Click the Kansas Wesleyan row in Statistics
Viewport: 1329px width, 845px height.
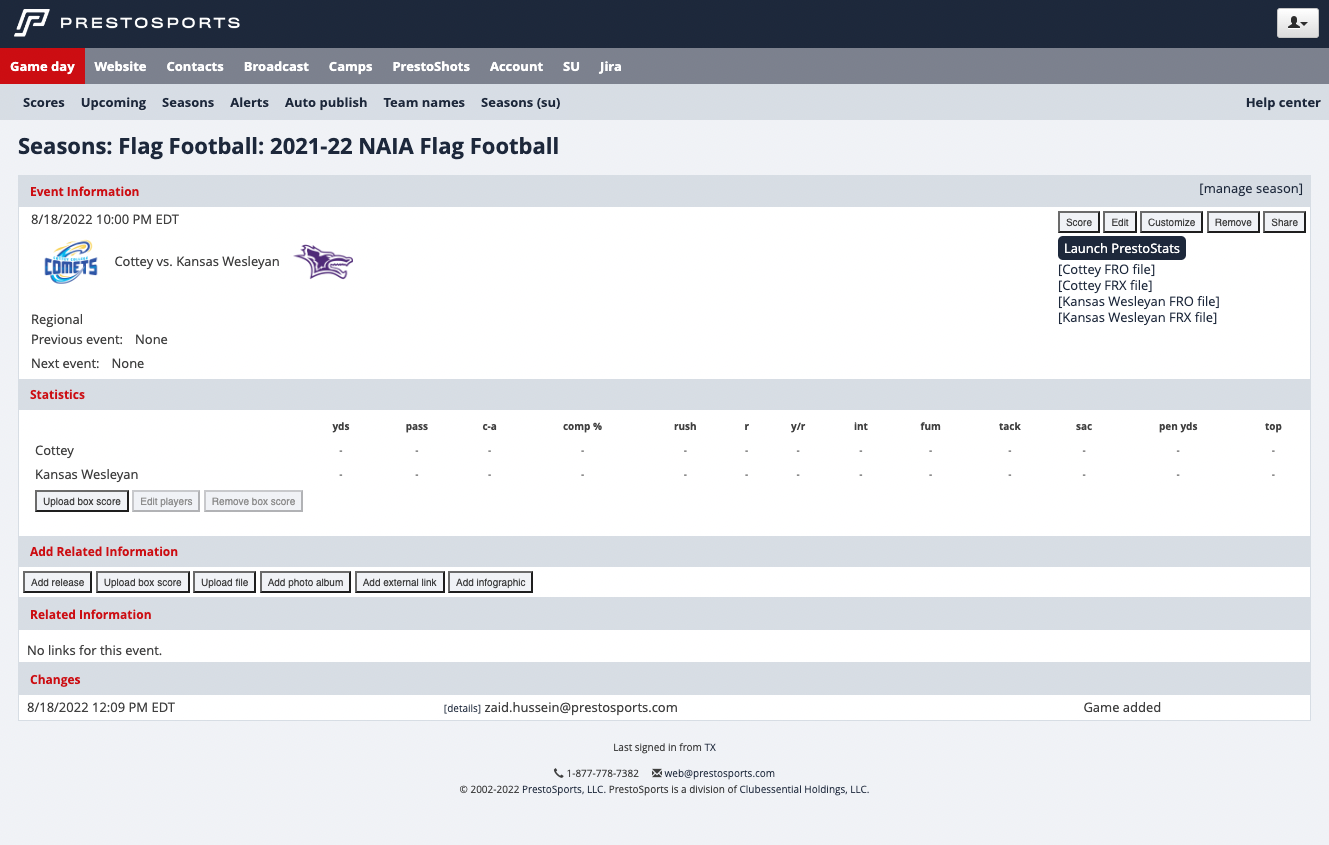[664, 474]
